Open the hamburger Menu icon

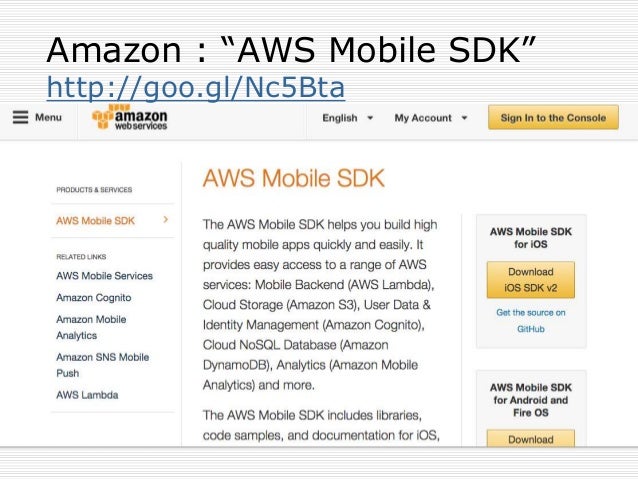coord(20,117)
